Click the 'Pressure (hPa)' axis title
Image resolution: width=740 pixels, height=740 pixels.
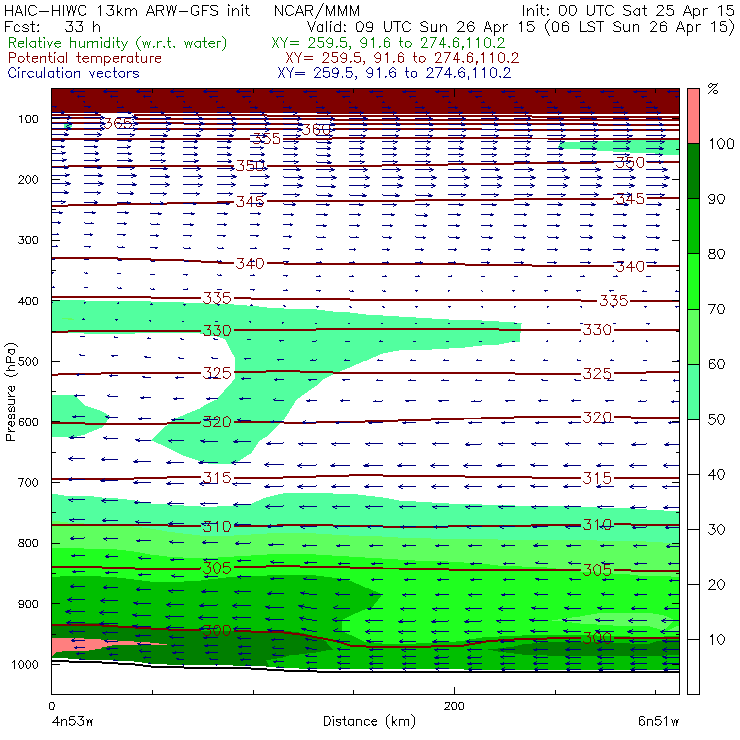point(10,392)
